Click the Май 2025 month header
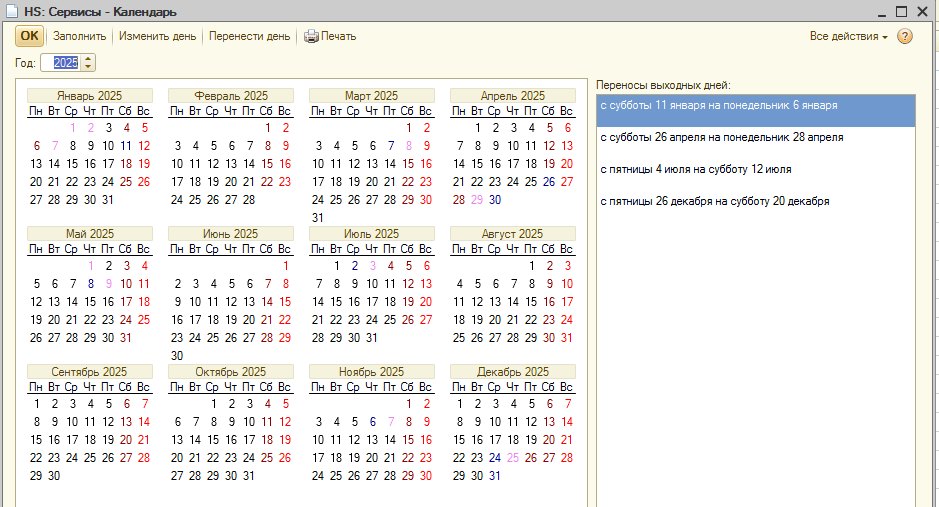 tap(90, 234)
